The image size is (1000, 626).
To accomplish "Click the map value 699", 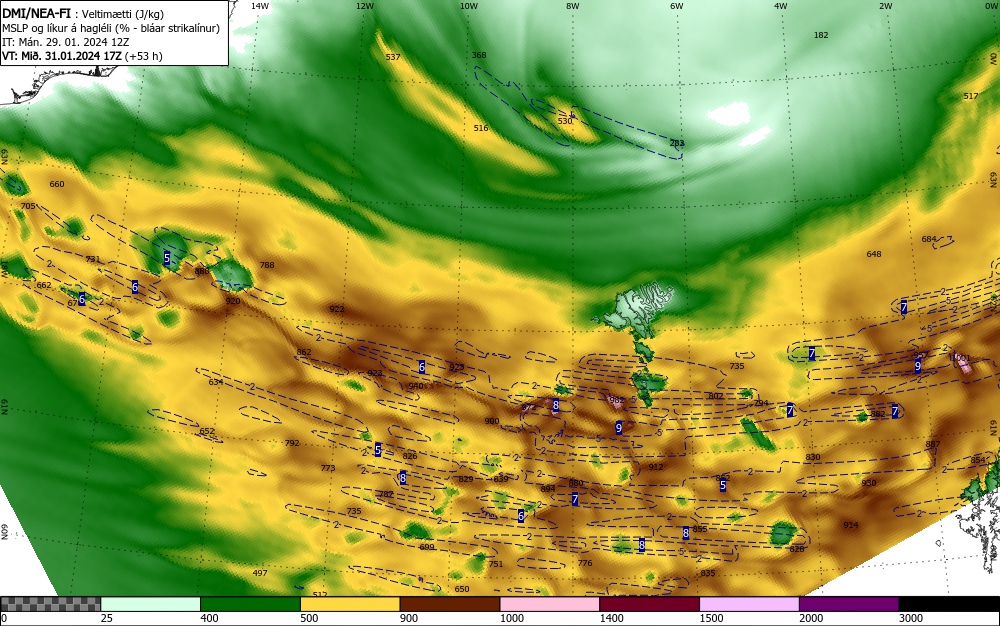I will pyautogui.click(x=427, y=547).
